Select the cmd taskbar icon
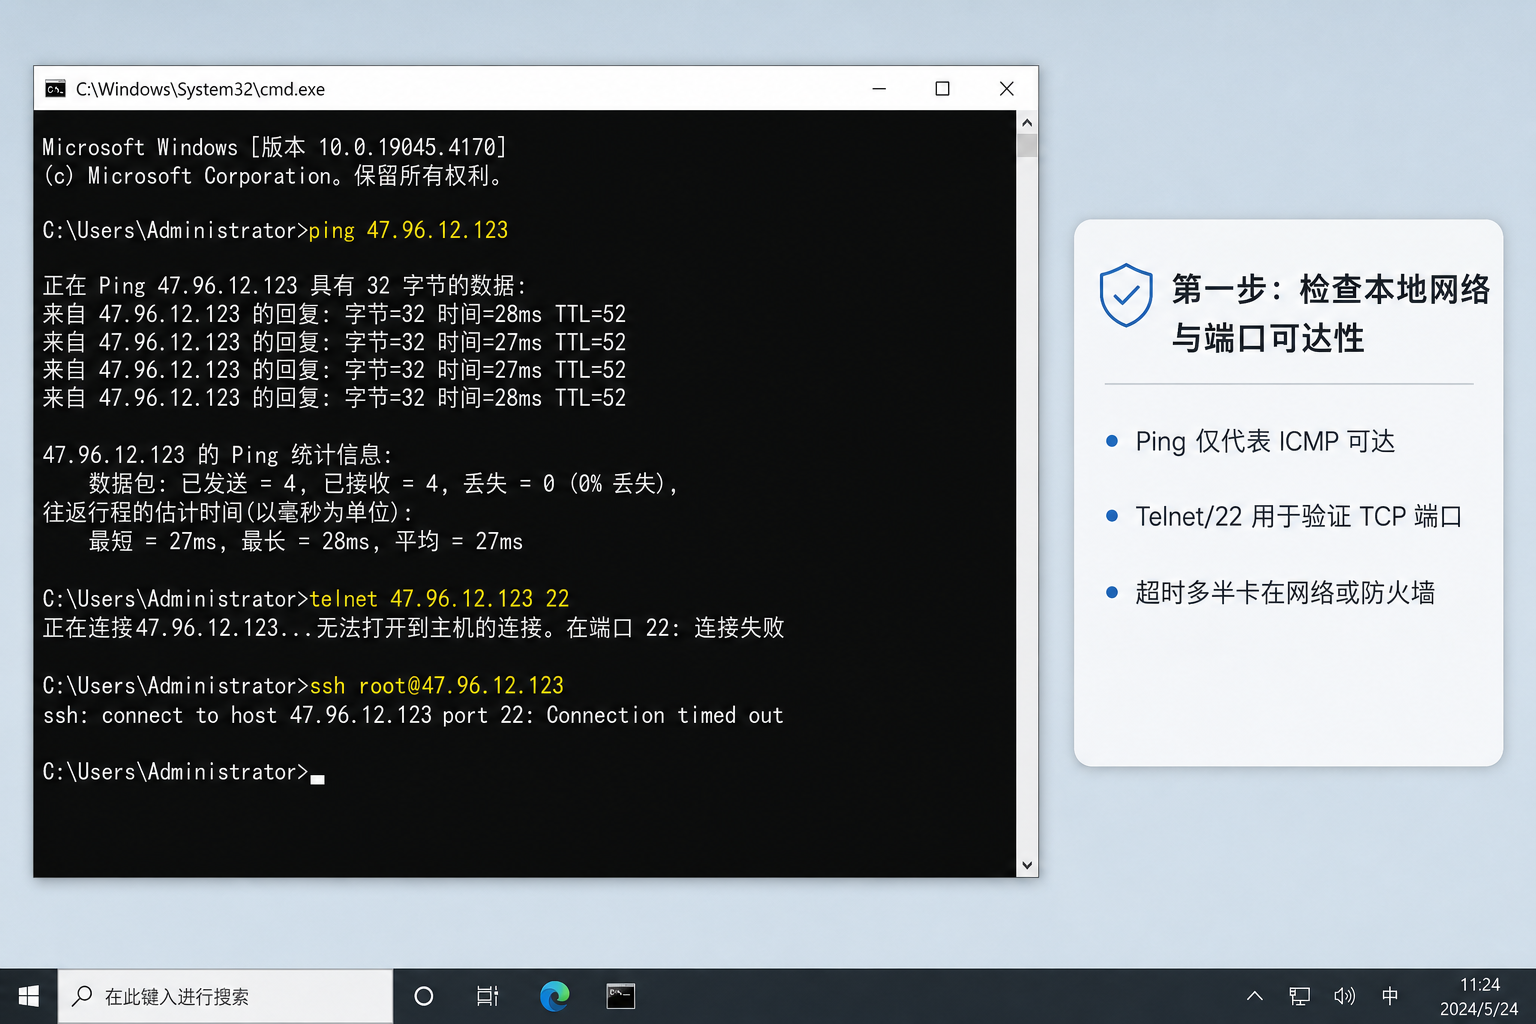 point(621,996)
